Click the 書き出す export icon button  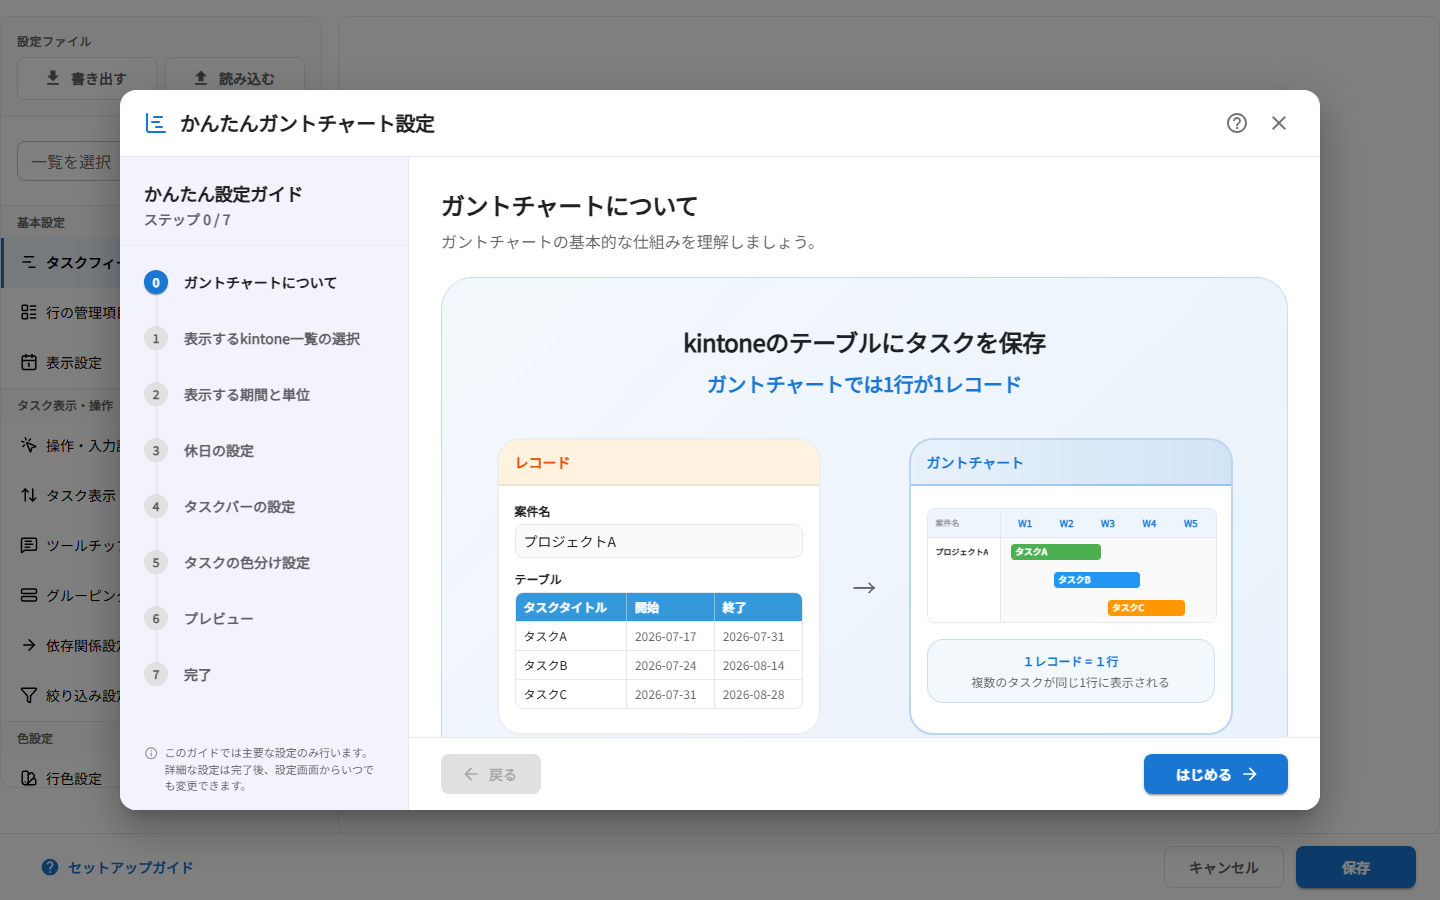coord(87,78)
